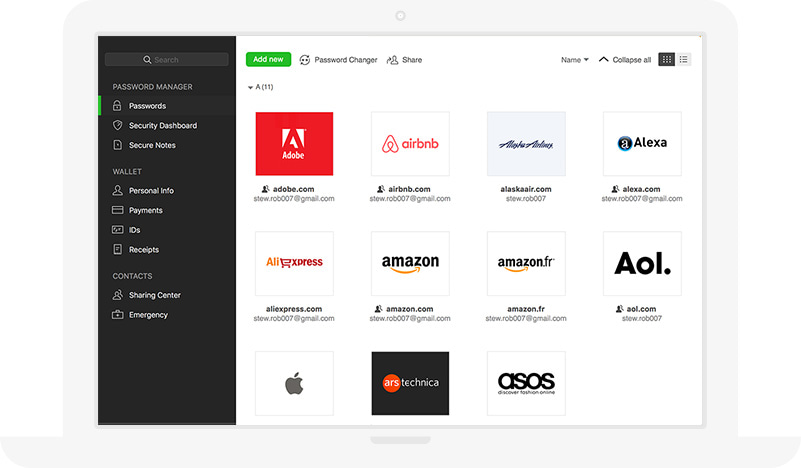This screenshot has width=801, height=468.
Task: Click the Collapse all text
Action: (x=632, y=60)
